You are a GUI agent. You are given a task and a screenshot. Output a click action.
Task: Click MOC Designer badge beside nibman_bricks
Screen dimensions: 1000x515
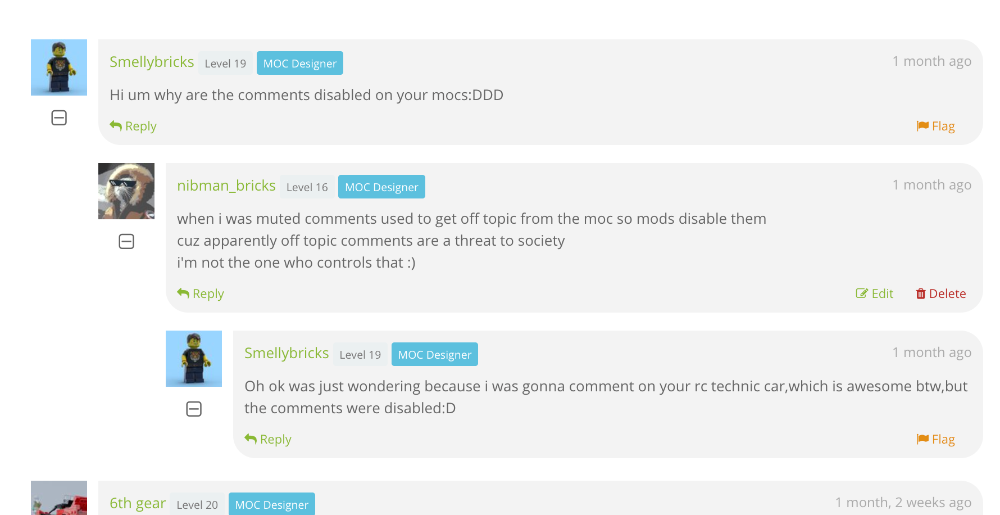(x=381, y=187)
